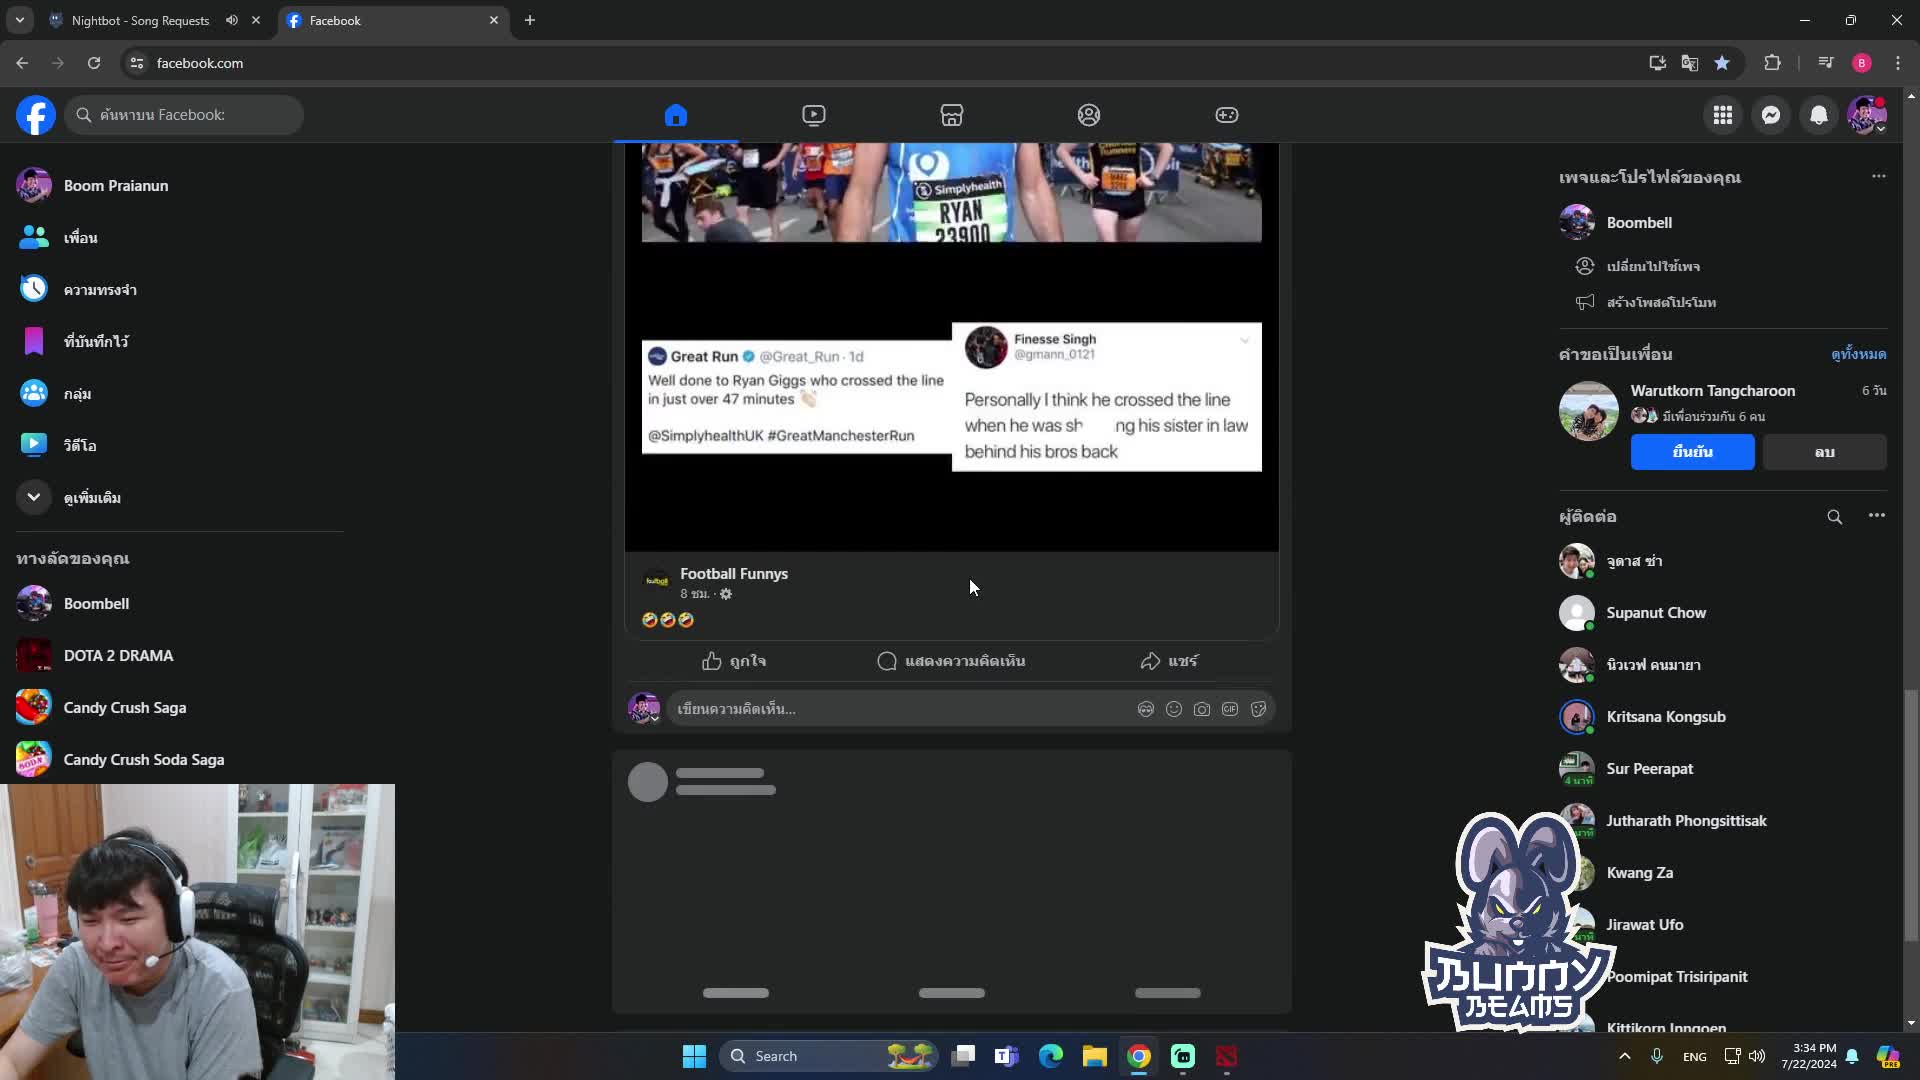The image size is (1920, 1080).
Task: Open Chrome extensions puzzle icon
Action: point(1772,63)
